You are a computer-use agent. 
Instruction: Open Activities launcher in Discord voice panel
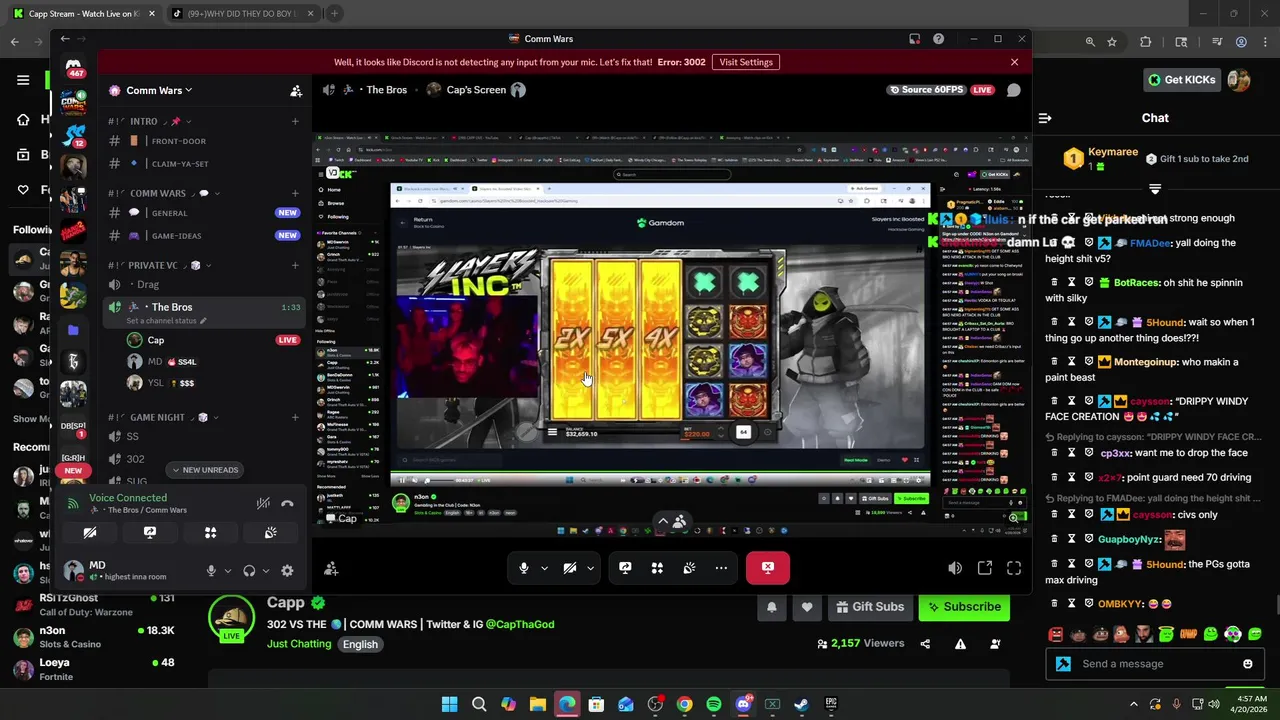210,533
